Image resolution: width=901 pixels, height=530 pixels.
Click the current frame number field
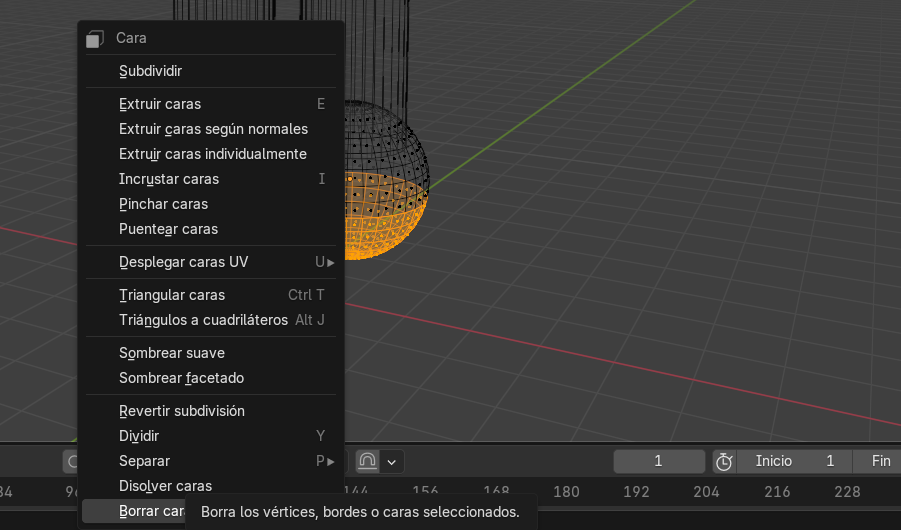coord(658,461)
